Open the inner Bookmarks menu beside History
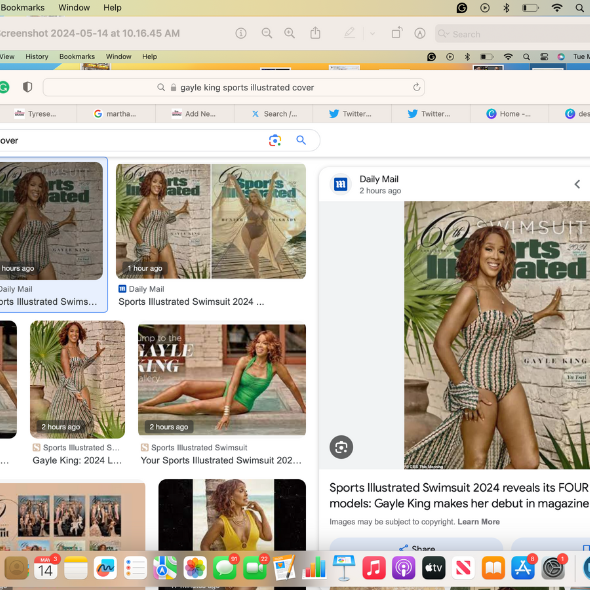Screen dimensions: 590x590 coord(77,56)
